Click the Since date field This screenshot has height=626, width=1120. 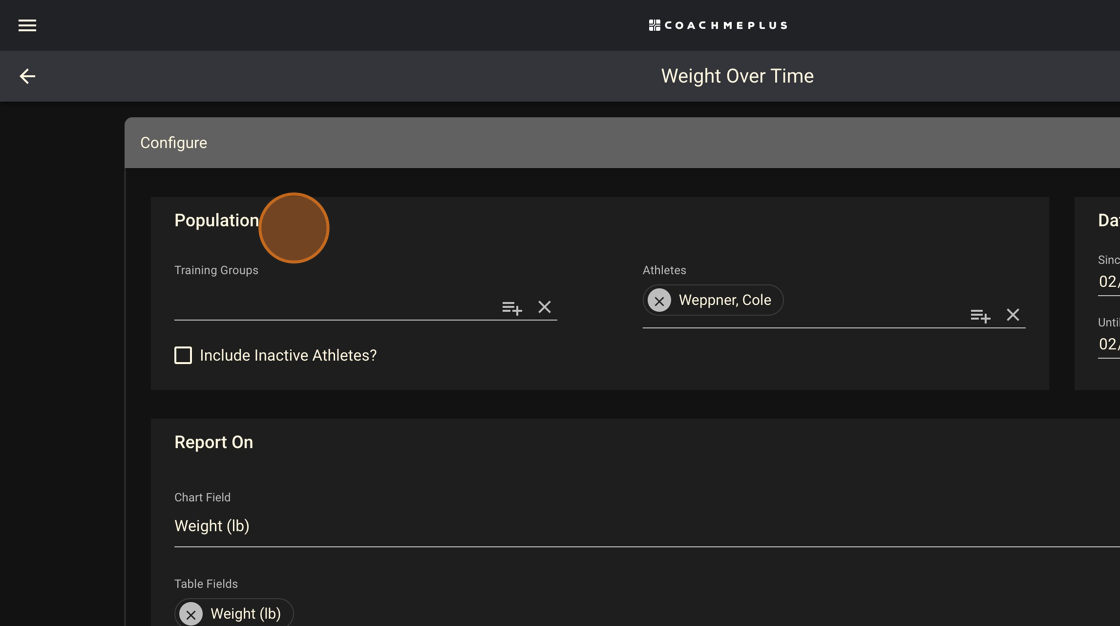[1109, 282]
